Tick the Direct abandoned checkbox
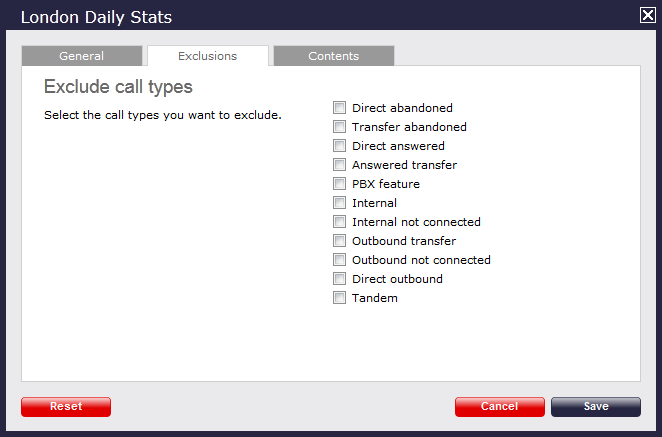Image resolution: width=662 pixels, height=437 pixels. tap(340, 108)
